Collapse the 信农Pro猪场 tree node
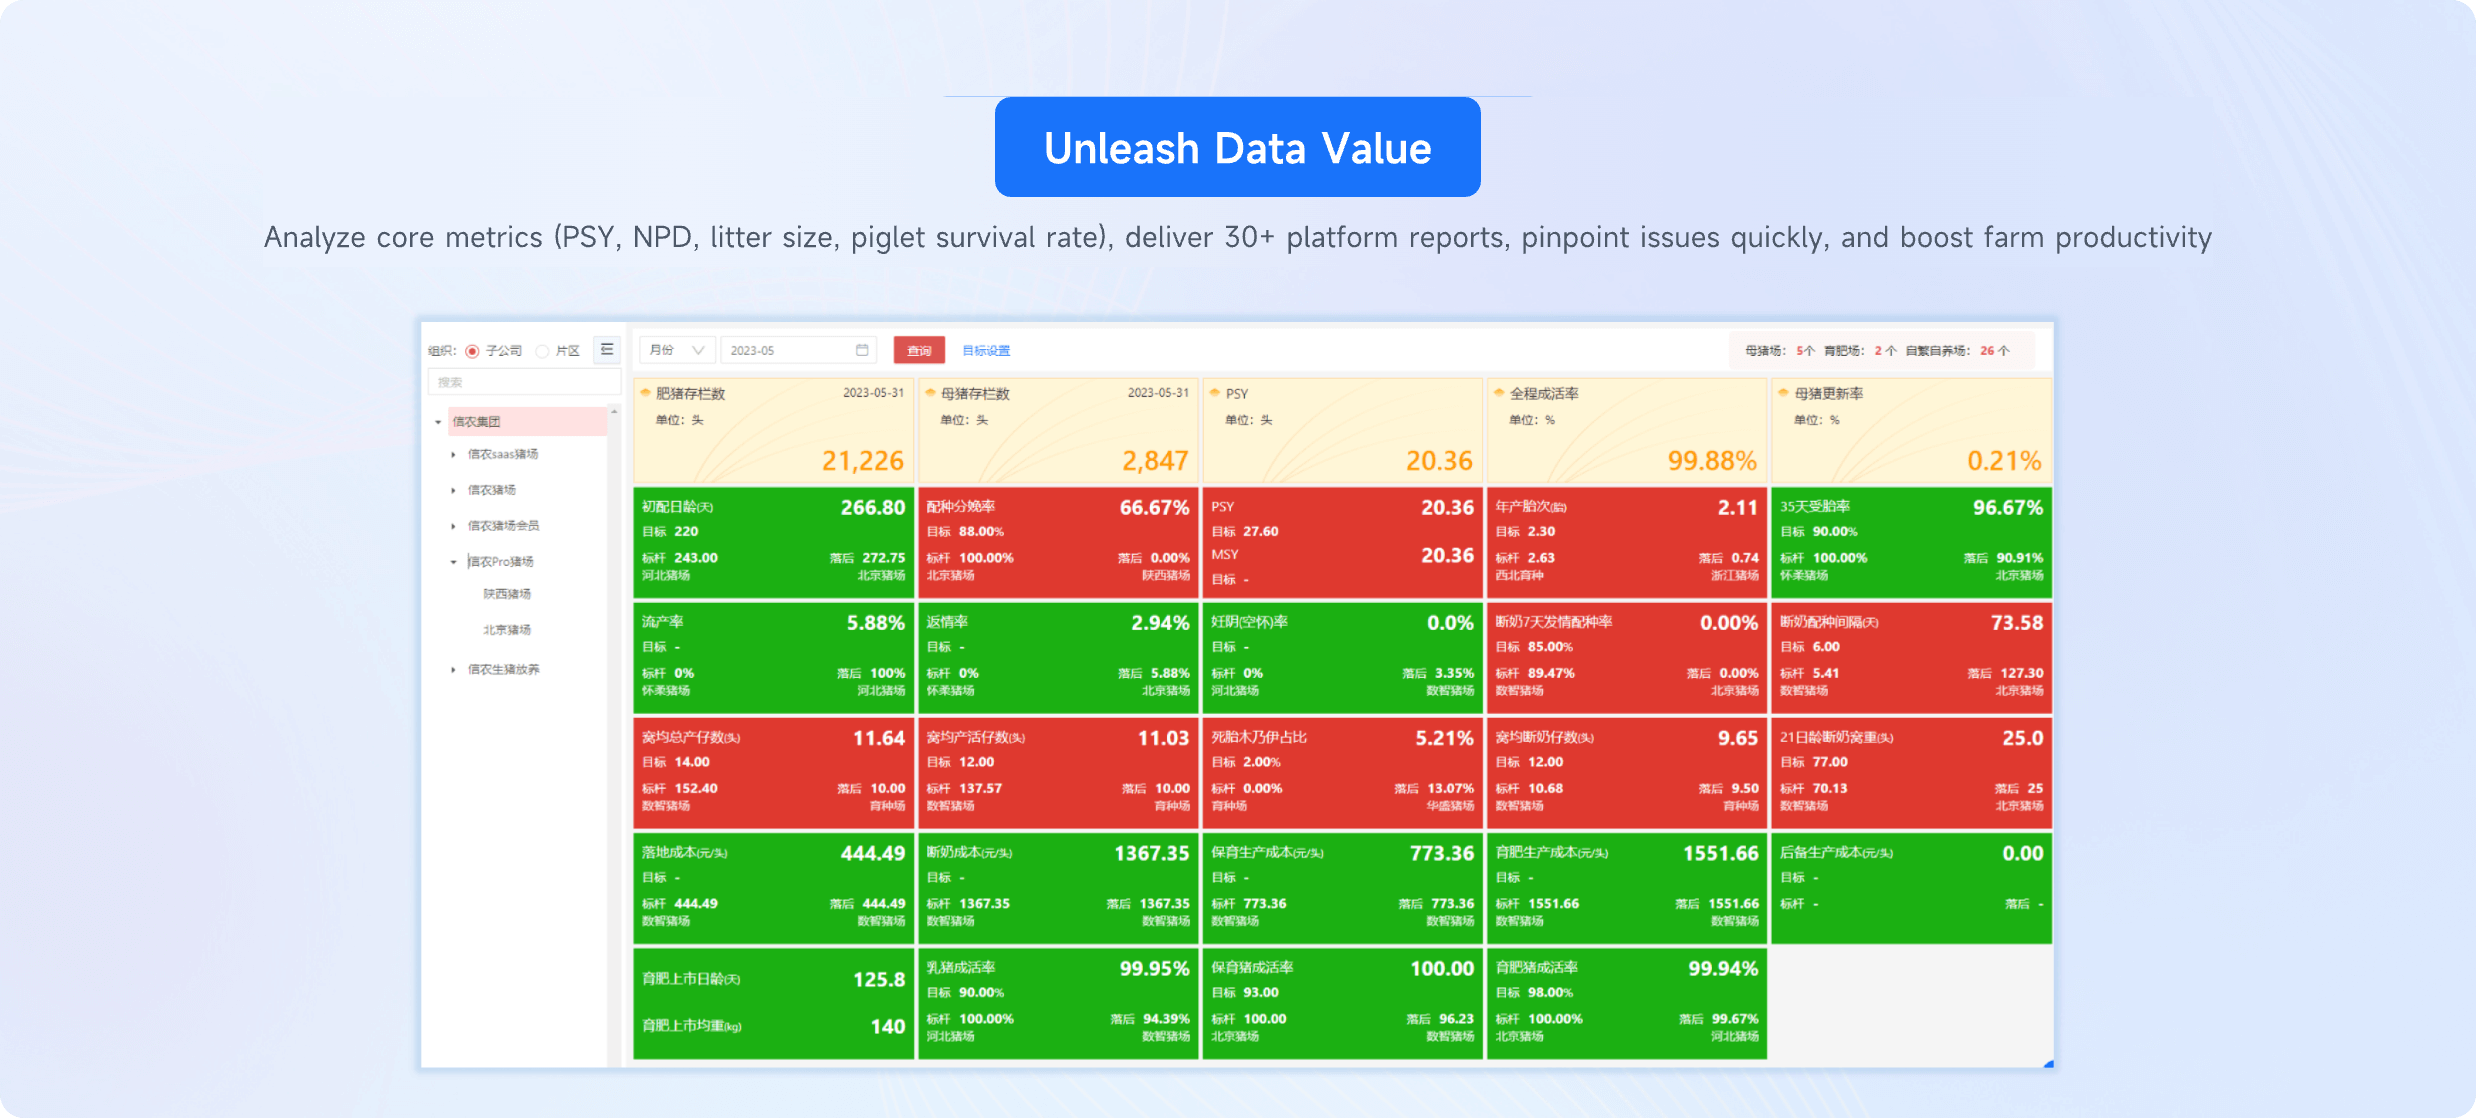 click(453, 562)
